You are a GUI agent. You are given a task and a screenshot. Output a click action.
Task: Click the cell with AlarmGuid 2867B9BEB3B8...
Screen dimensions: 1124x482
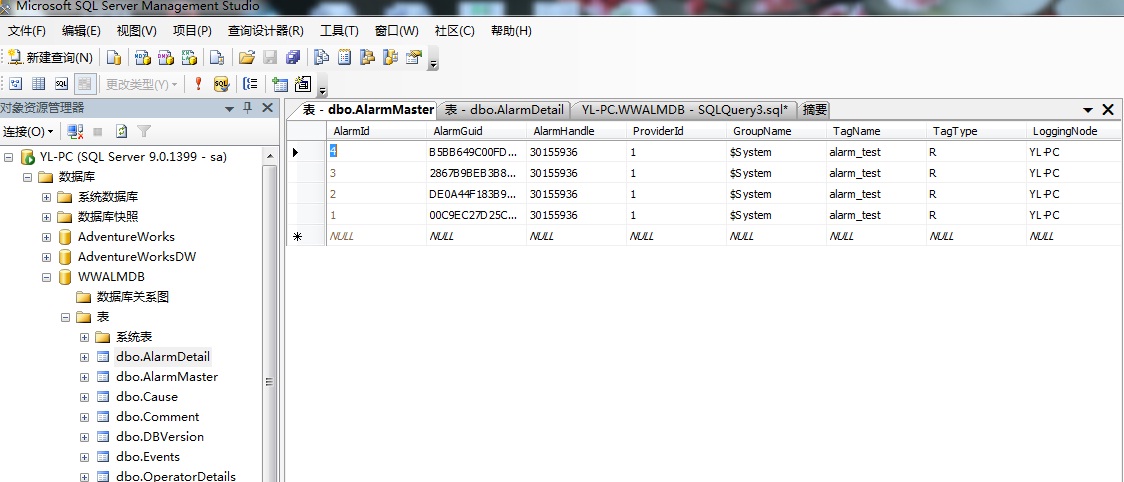tap(476, 173)
